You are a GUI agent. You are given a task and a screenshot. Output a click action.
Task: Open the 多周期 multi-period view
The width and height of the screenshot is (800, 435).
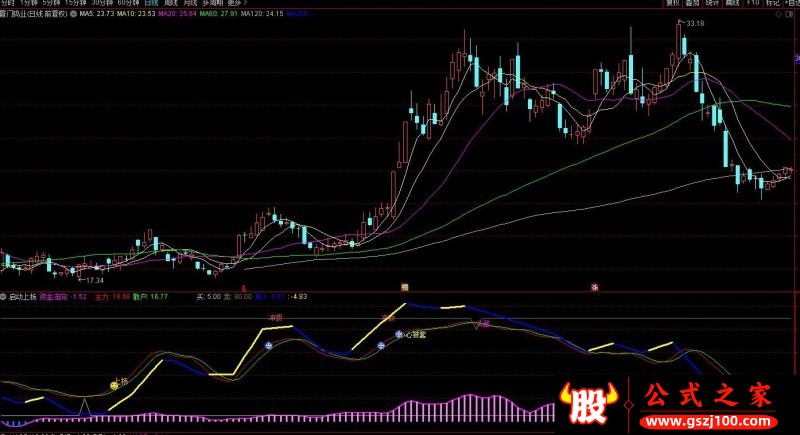(x=213, y=3)
